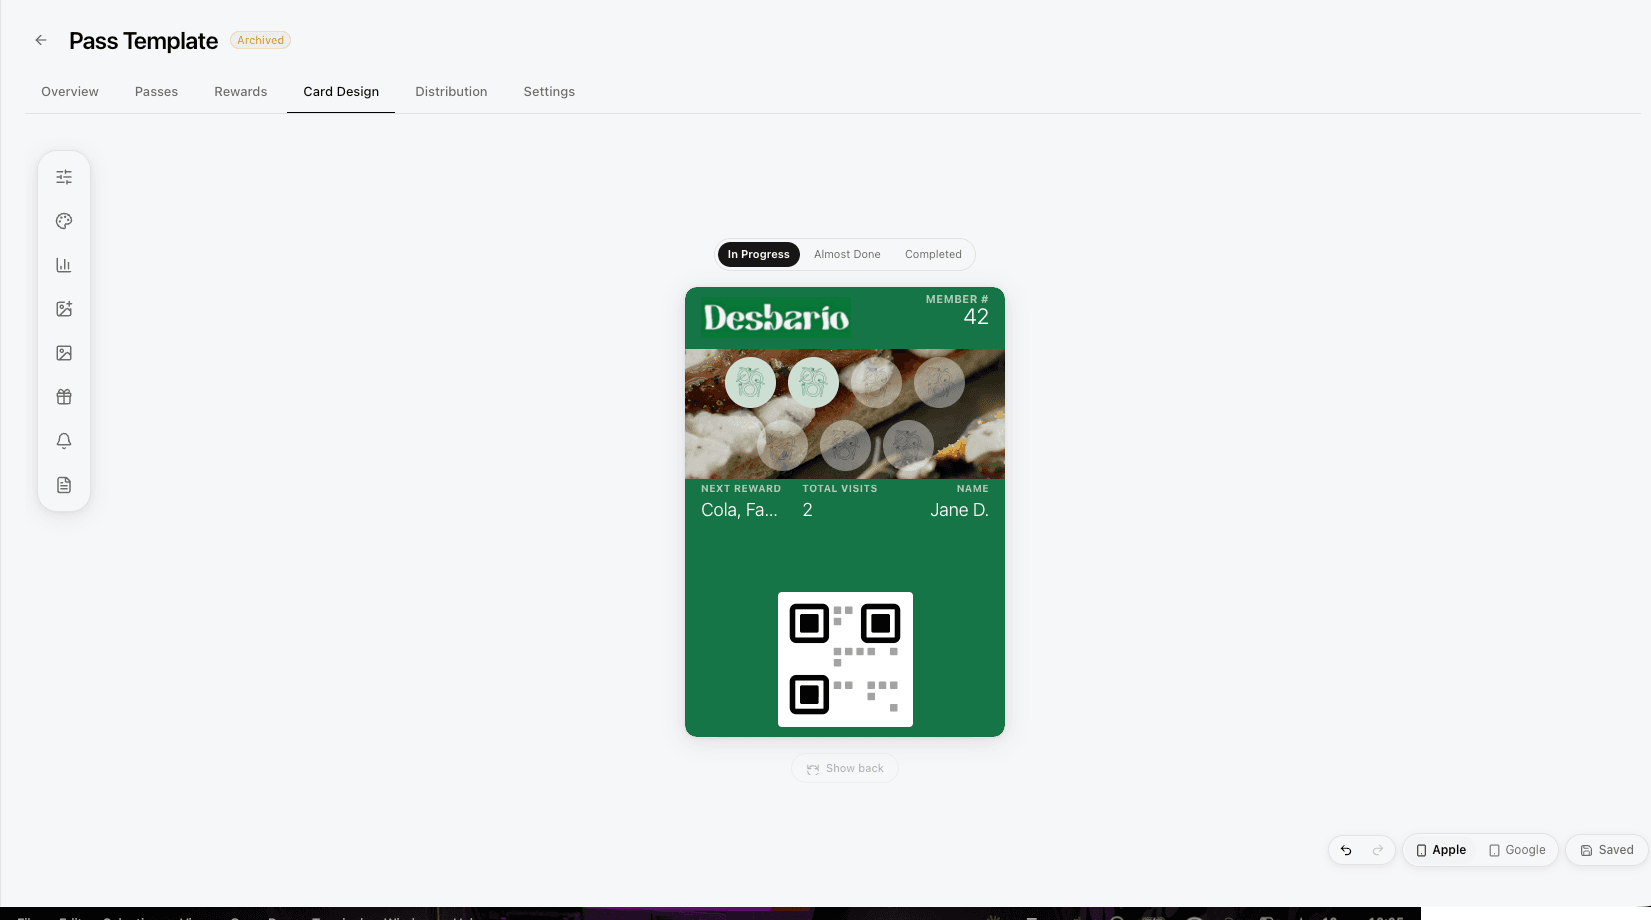
Task: Open the general settings panel icon
Action: coord(64,176)
